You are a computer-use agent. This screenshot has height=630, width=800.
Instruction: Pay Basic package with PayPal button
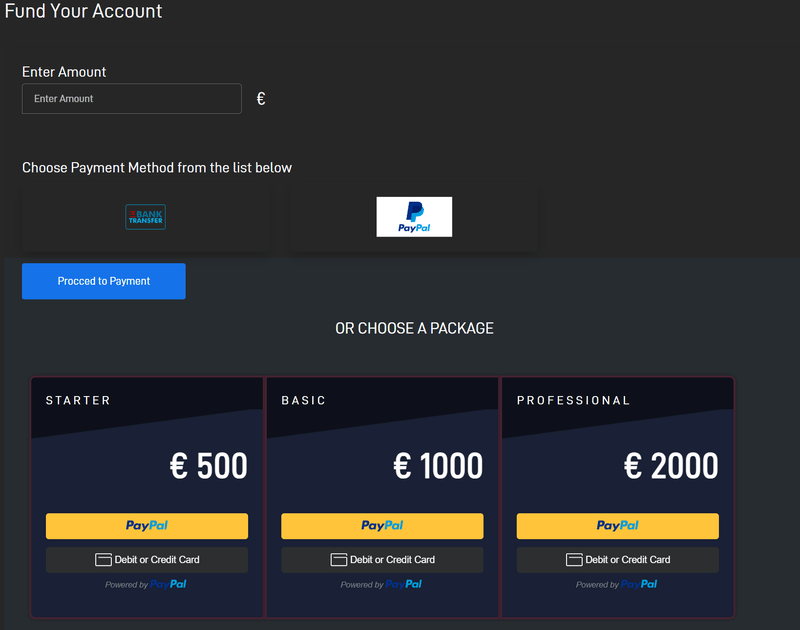tap(382, 526)
